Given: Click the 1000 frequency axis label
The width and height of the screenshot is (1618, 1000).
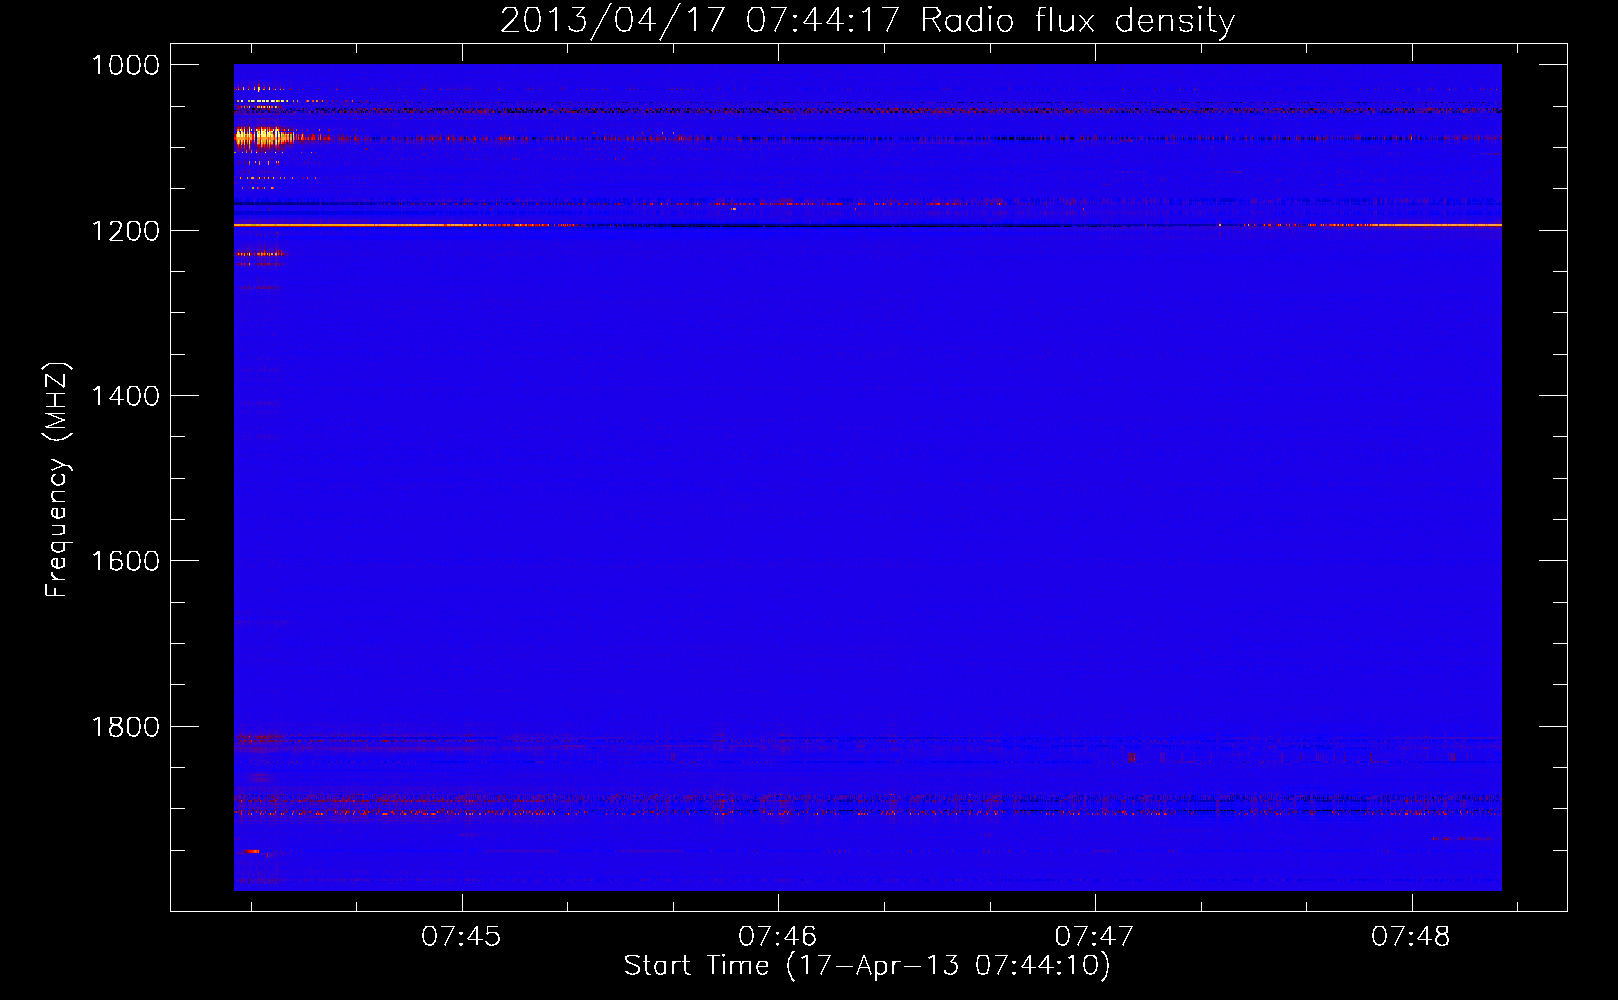Looking at the screenshot, I should (x=125, y=65).
